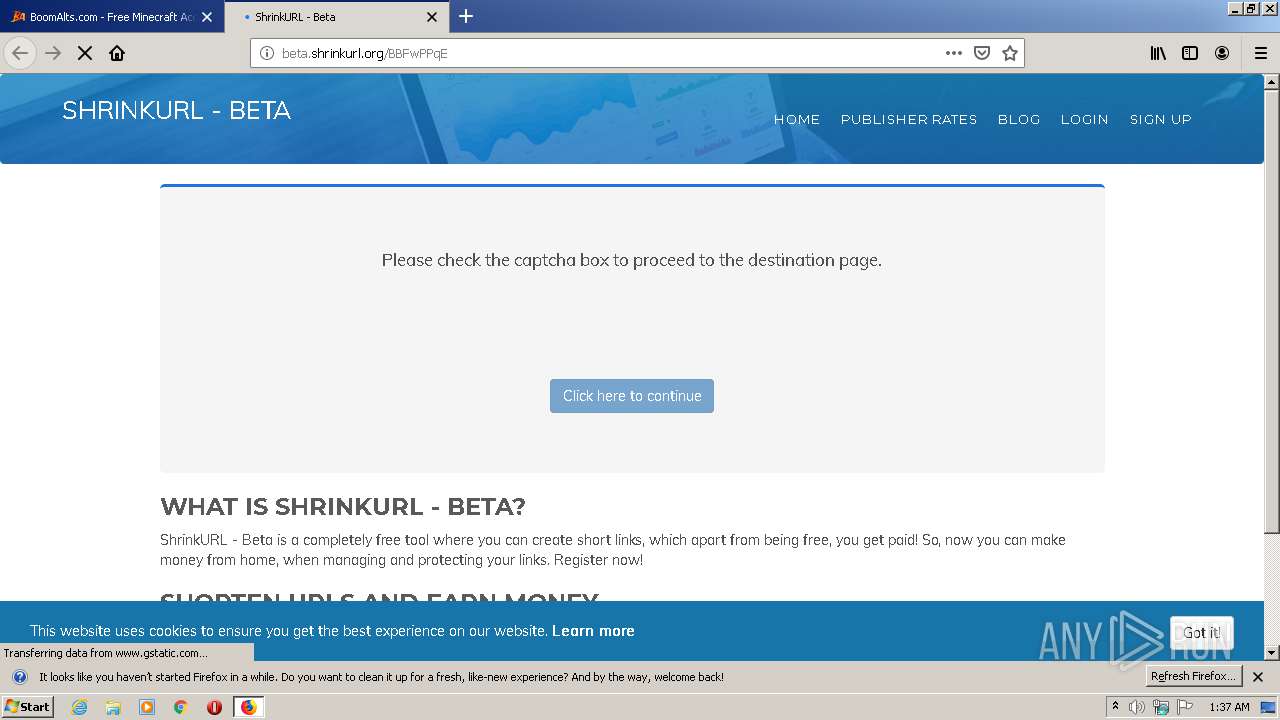1280x720 pixels.
Task: Show site information icon in address bar
Action: 266,53
